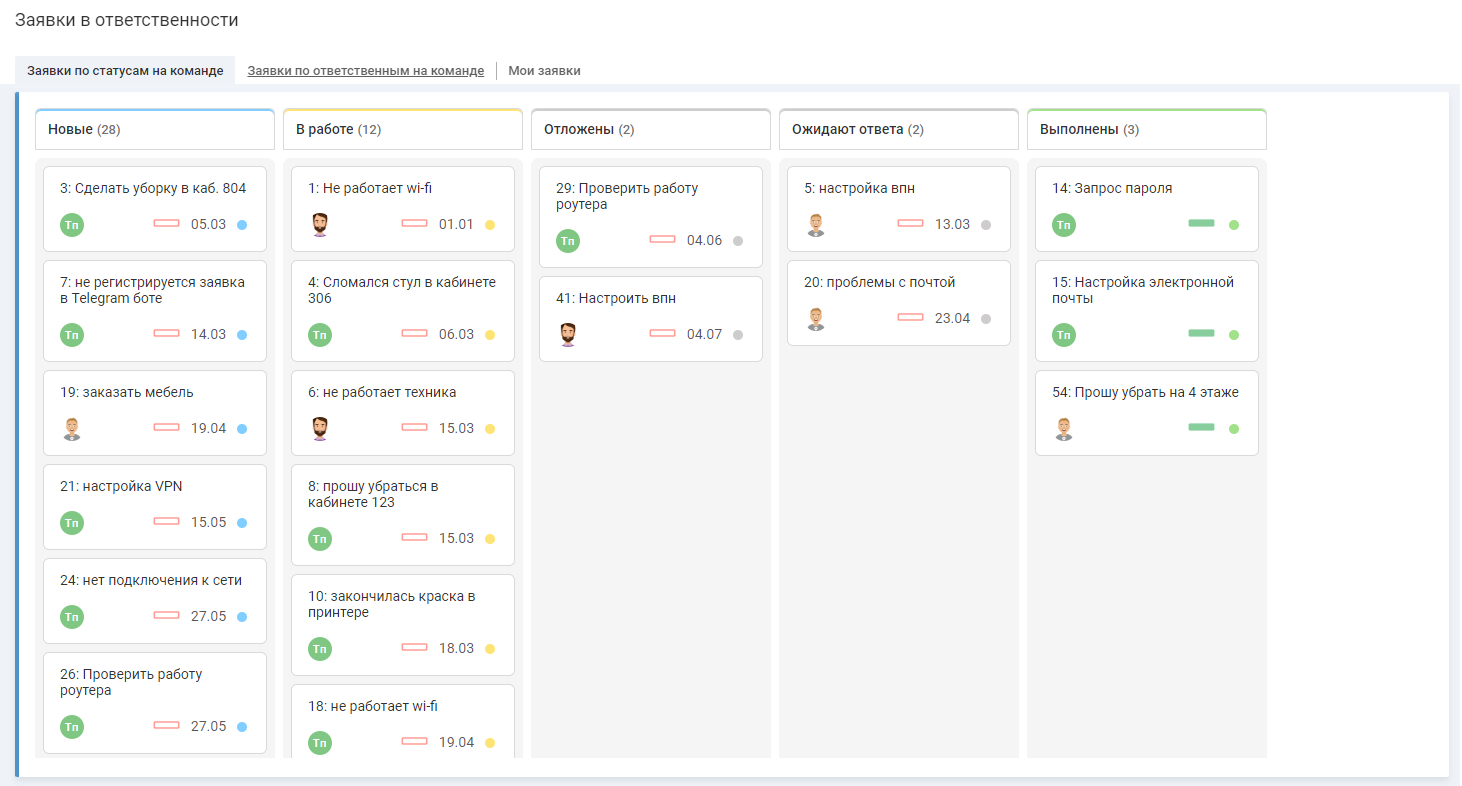Click gray status dot on ticket 20
The image size is (1462, 786).
986,319
